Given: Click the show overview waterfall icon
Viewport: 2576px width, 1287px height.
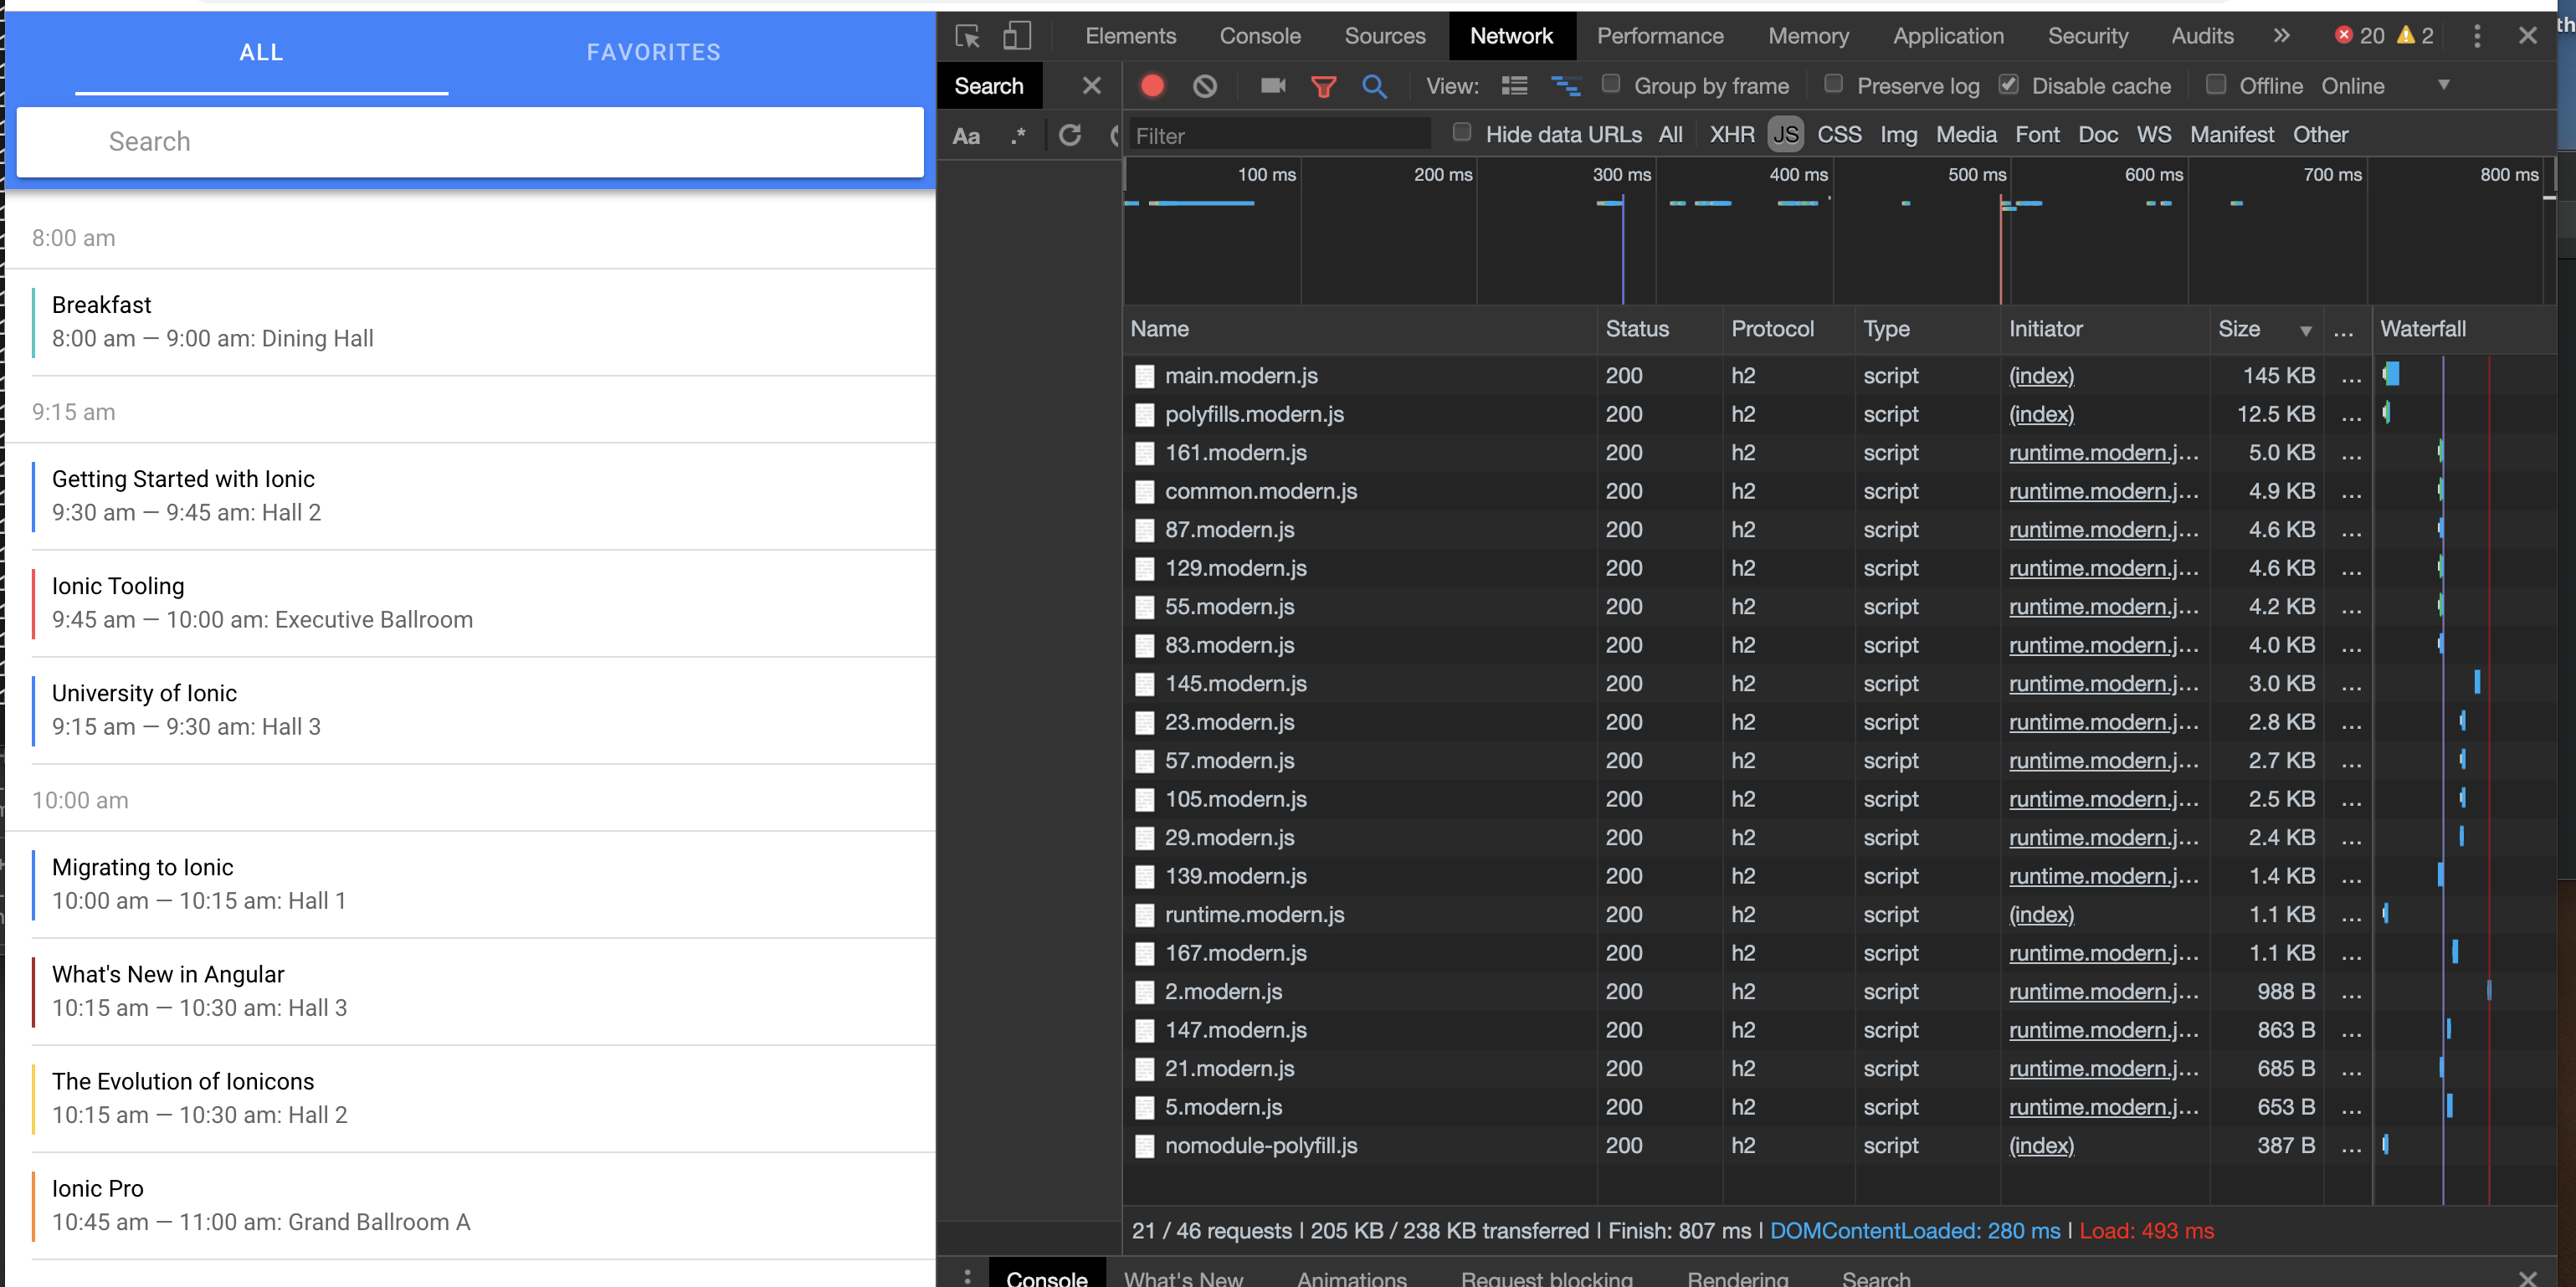Looking at the screenshot, I should coord(1565,86).
